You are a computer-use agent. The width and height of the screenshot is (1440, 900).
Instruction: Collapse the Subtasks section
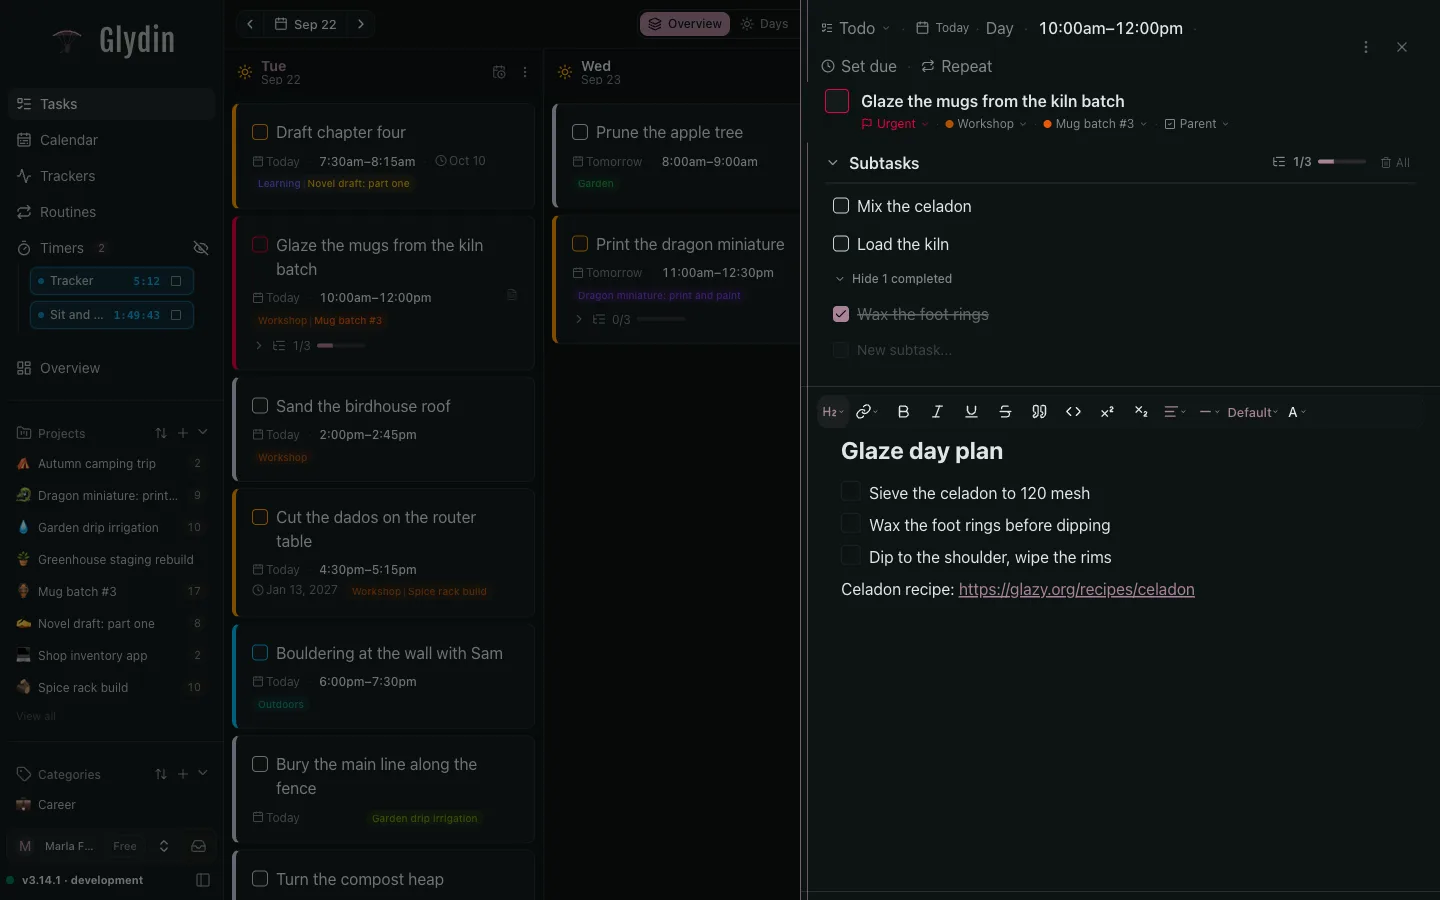833,163
